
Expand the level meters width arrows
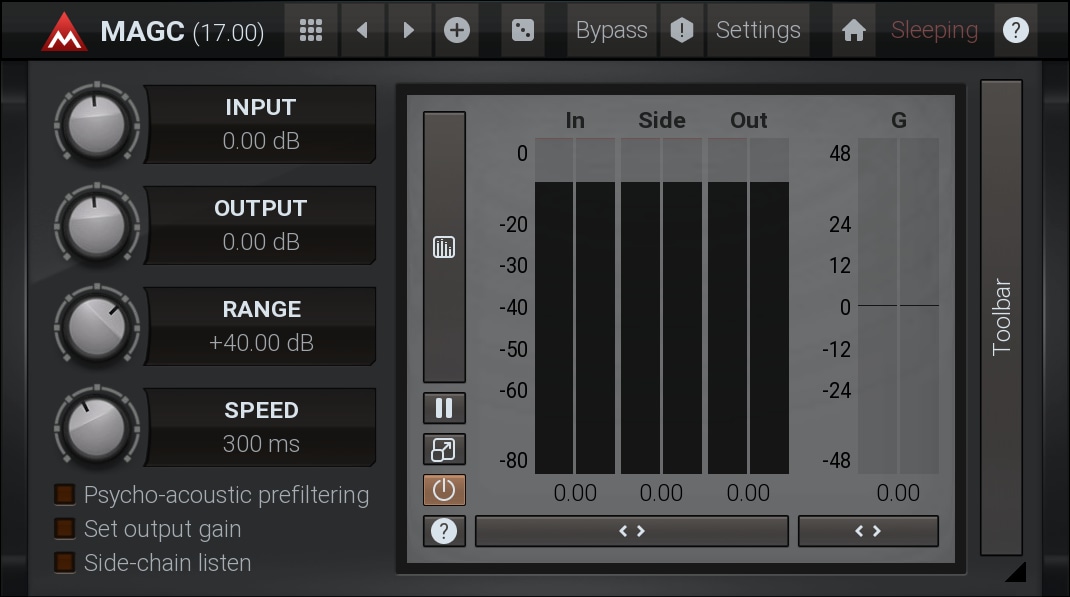pyautogui.click(x=631, y=531)
